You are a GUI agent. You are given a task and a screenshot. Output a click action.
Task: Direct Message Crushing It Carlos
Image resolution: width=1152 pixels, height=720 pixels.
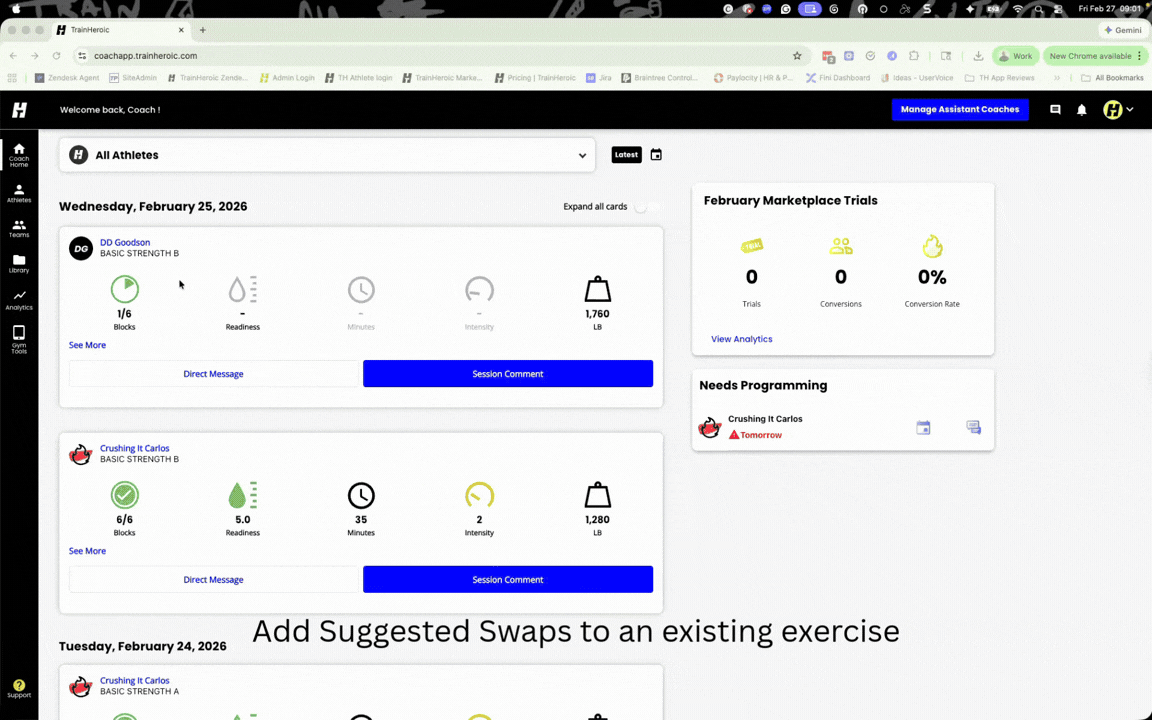[x=213, y=579]
